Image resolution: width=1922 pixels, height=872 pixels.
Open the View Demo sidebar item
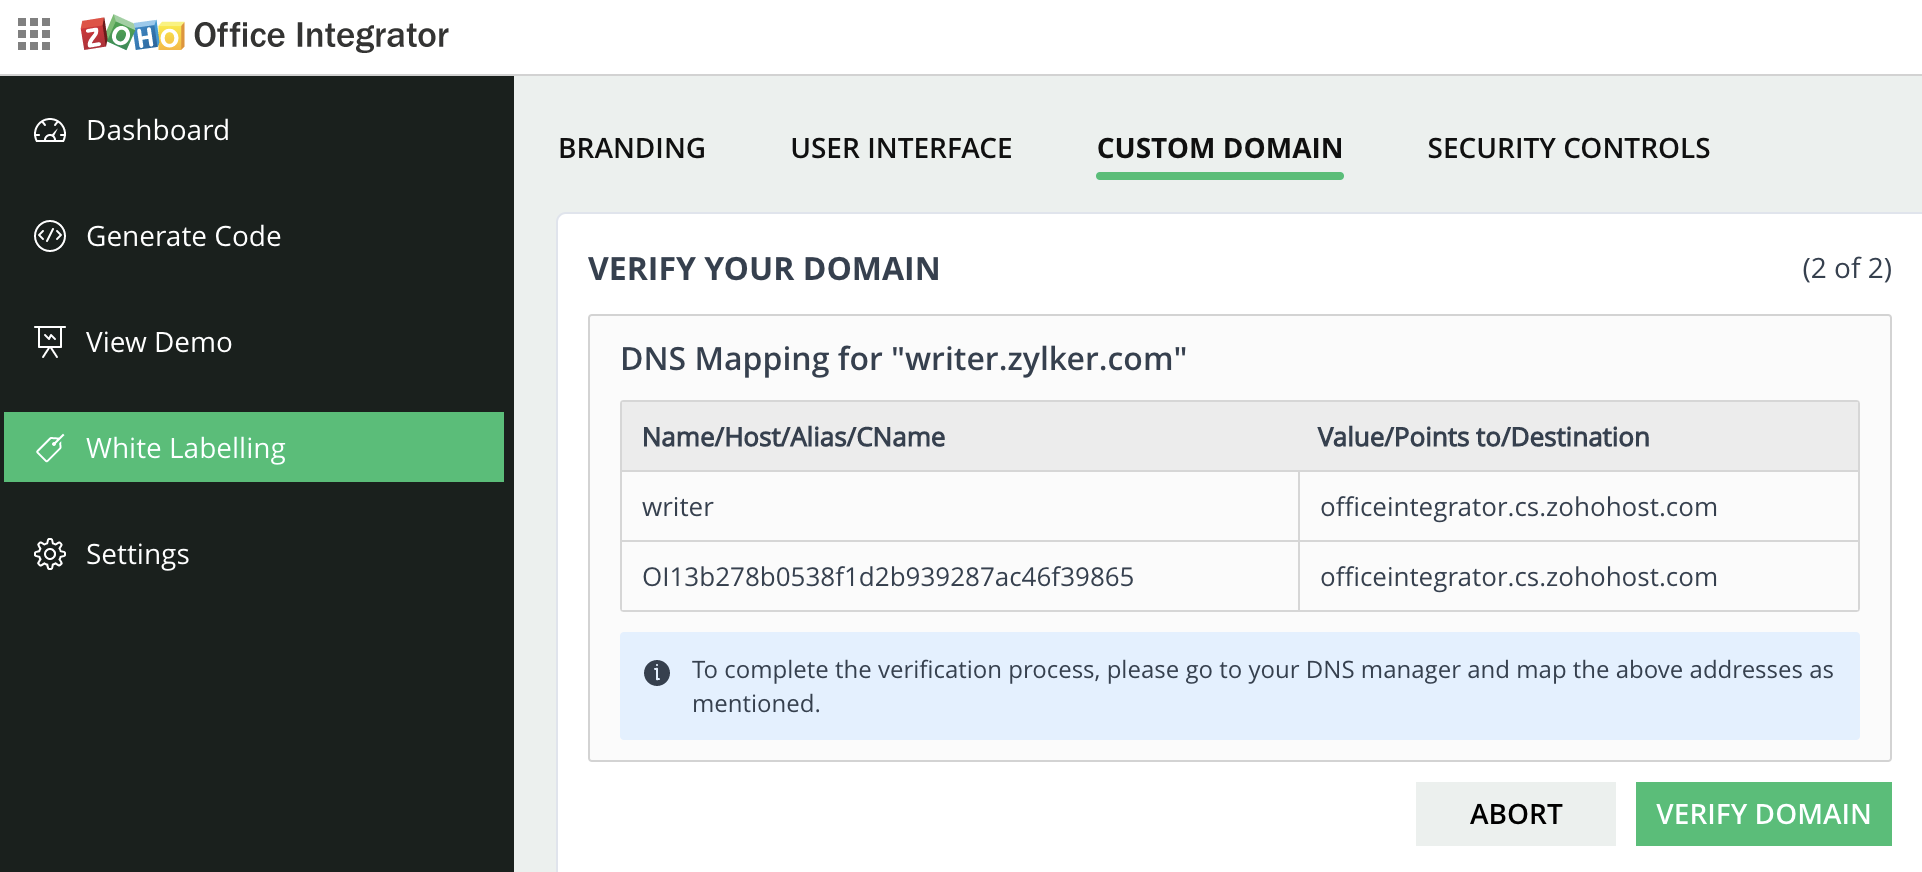(159, 342)
